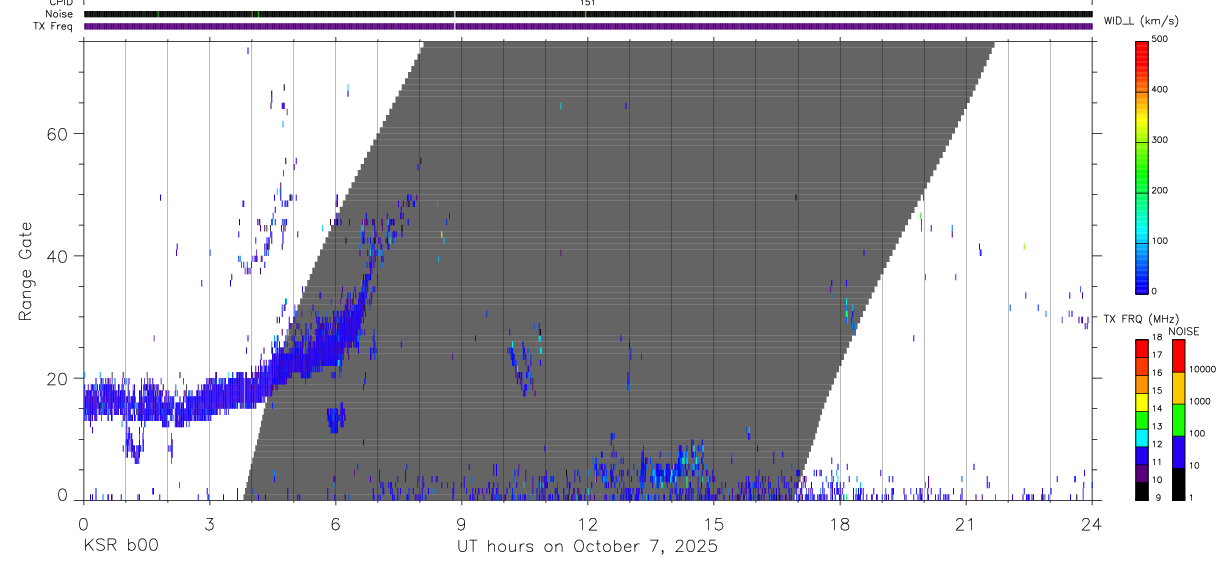Click the '40' tick on the Range Gate axis
1228x567 pixels.
[x=58, y=256]
